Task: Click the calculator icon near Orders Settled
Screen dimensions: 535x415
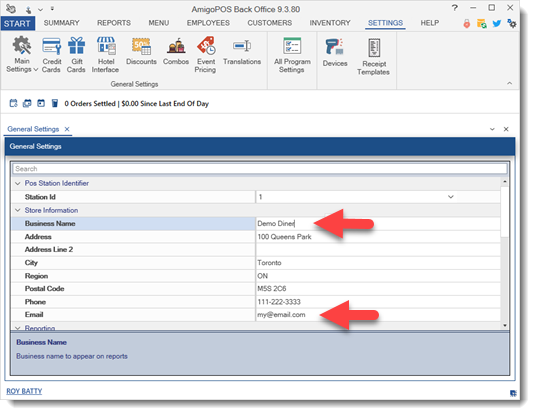Action: click(55, 103)
